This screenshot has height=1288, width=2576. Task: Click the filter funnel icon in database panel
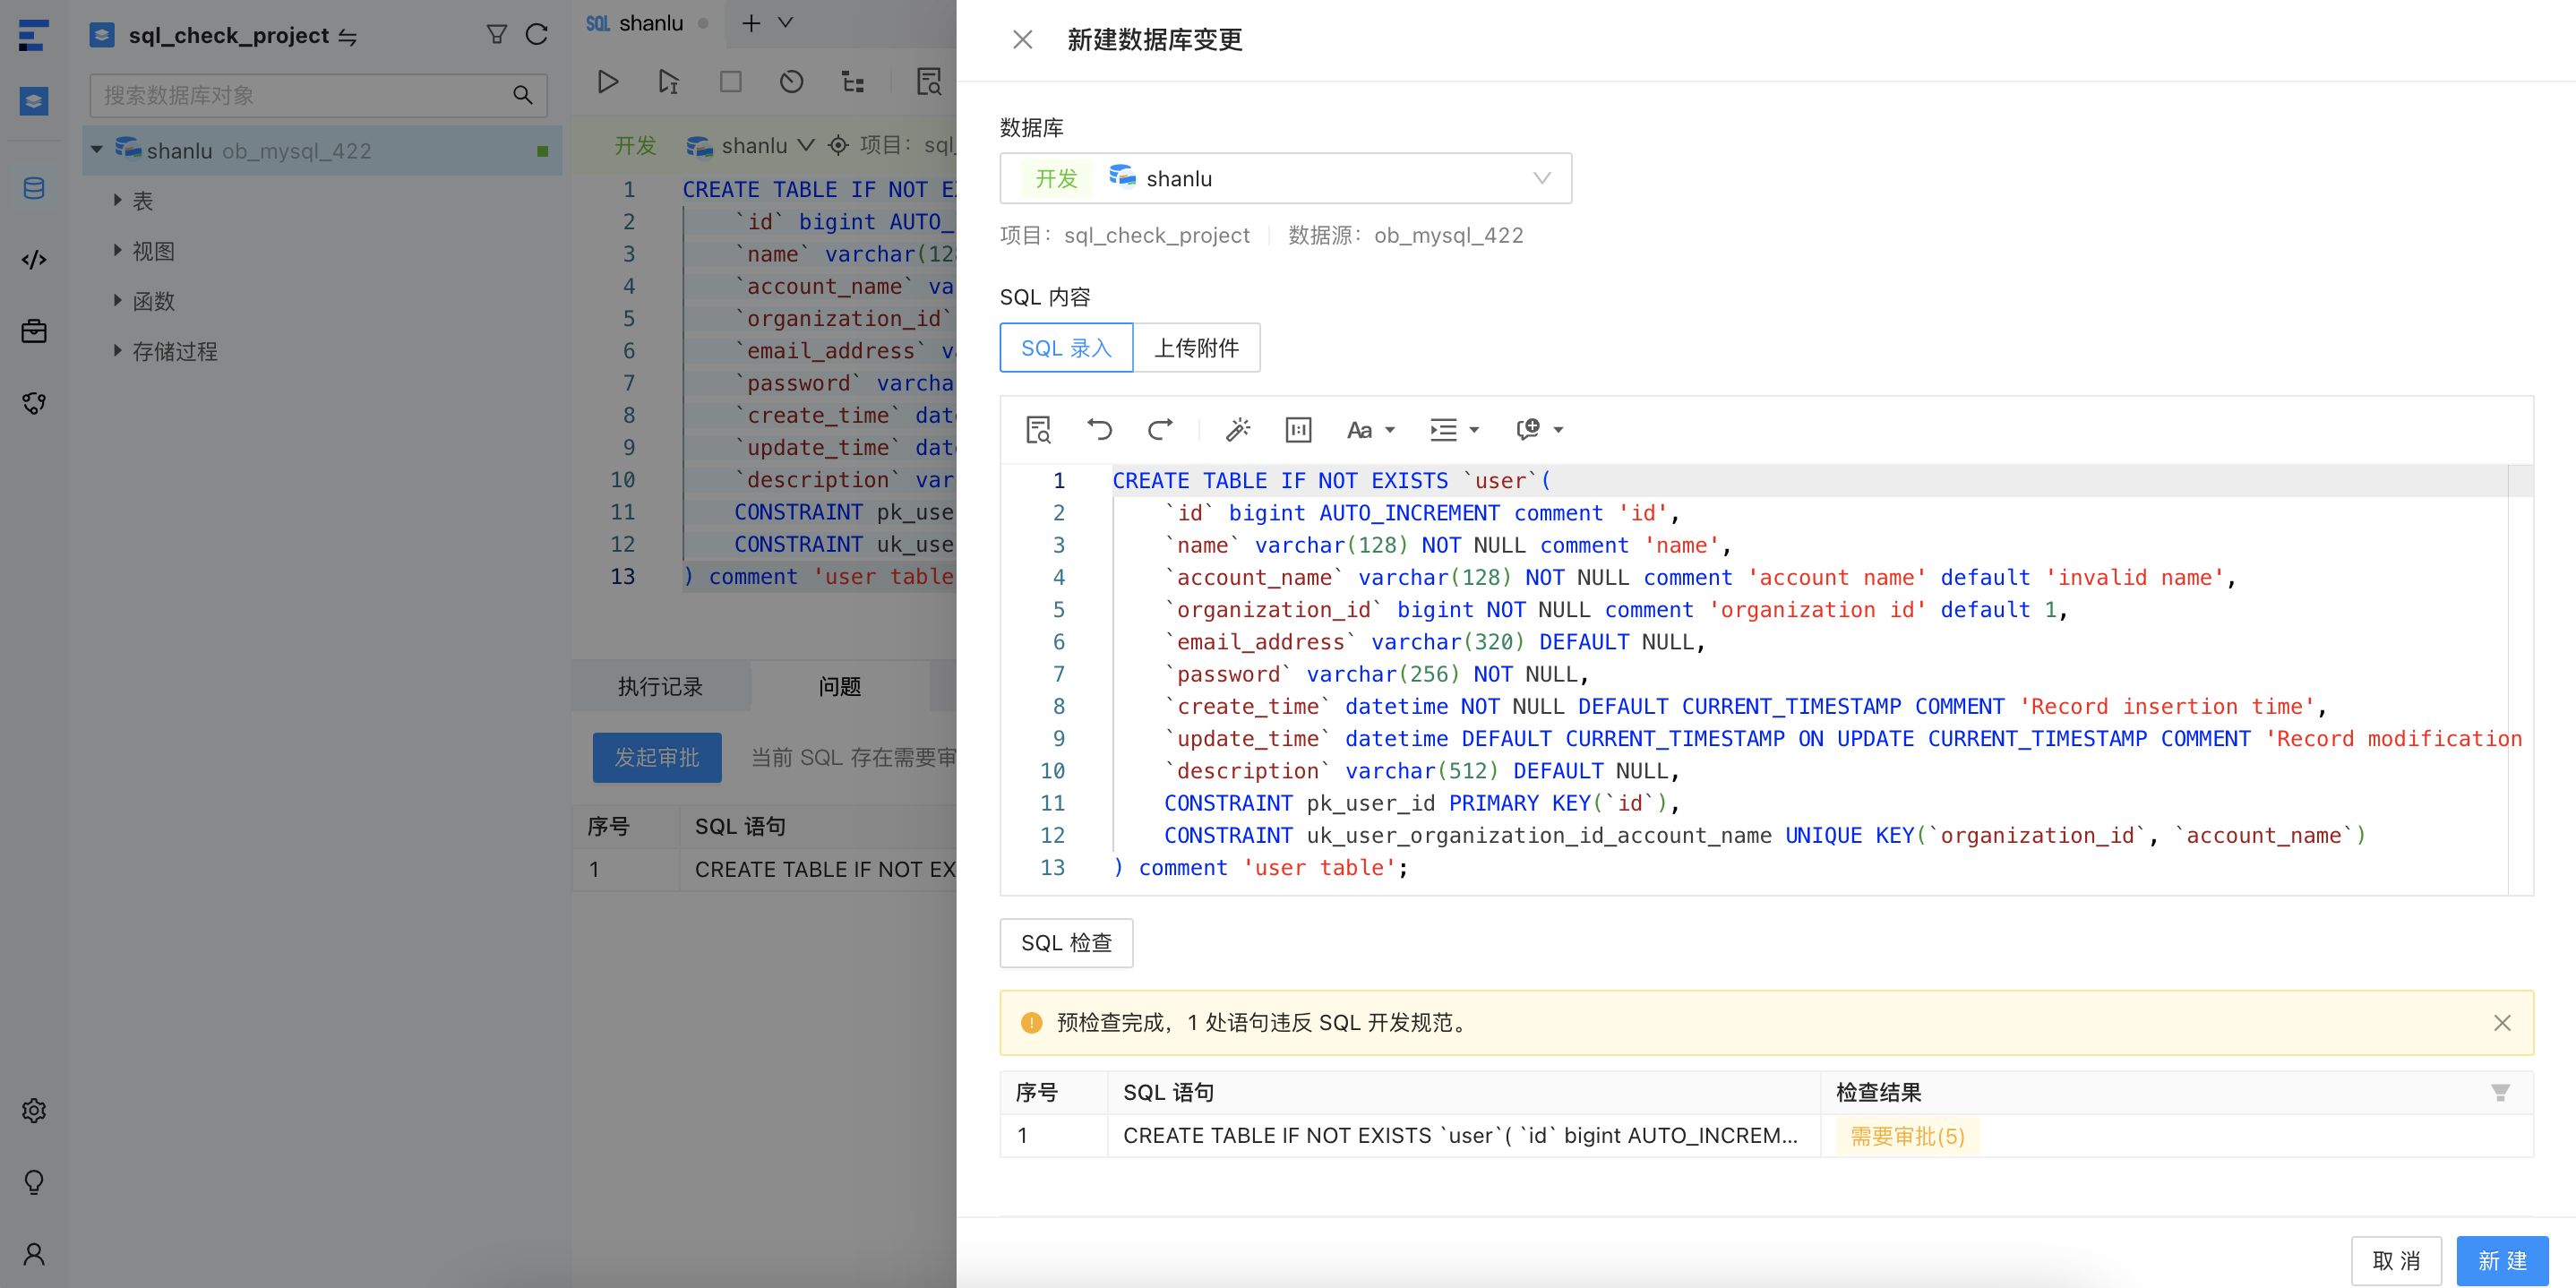(x=496, y=35)
